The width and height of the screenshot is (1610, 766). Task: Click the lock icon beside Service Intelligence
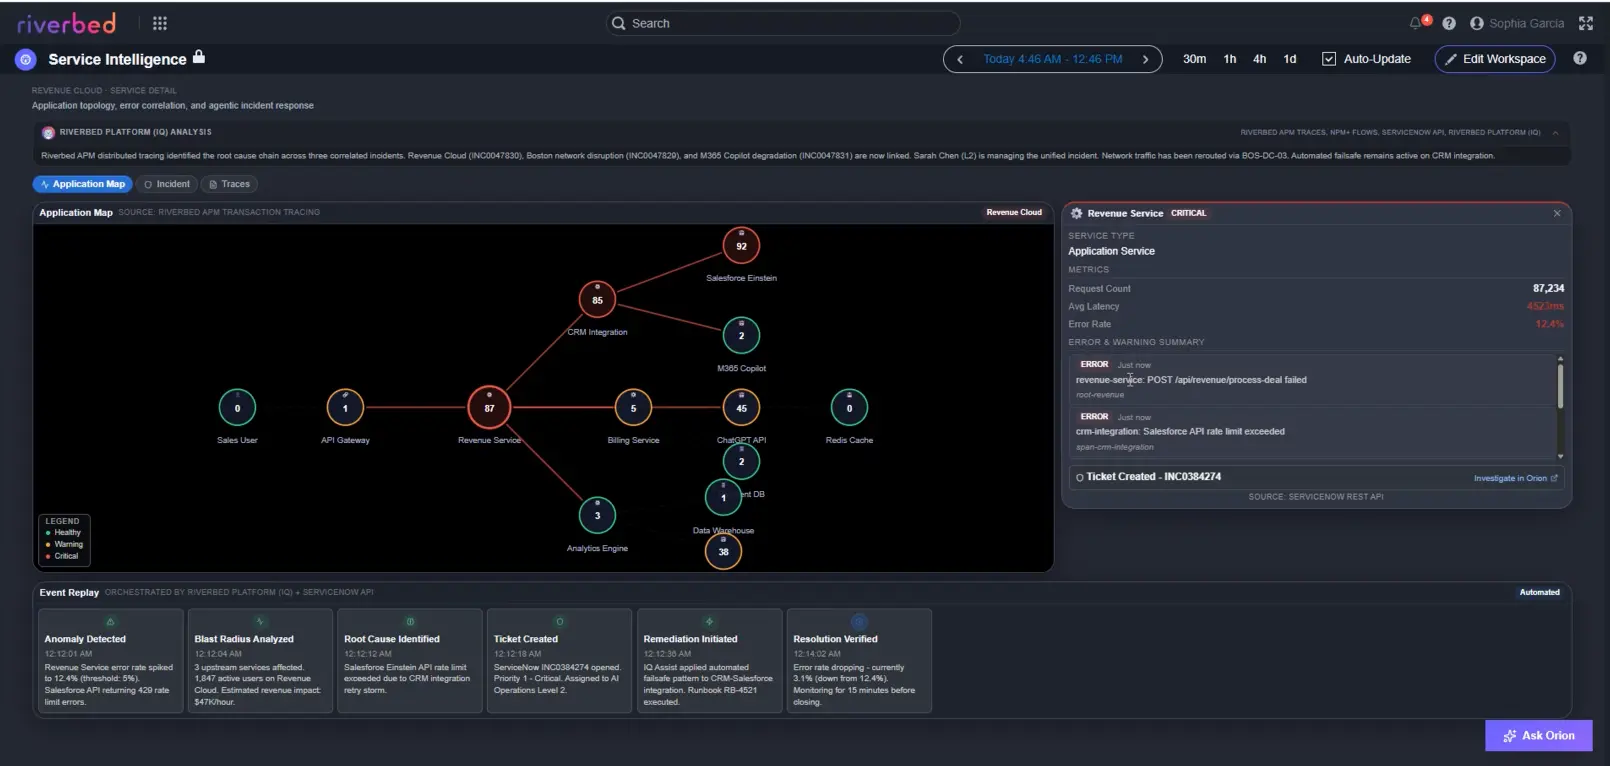point(199,57)
